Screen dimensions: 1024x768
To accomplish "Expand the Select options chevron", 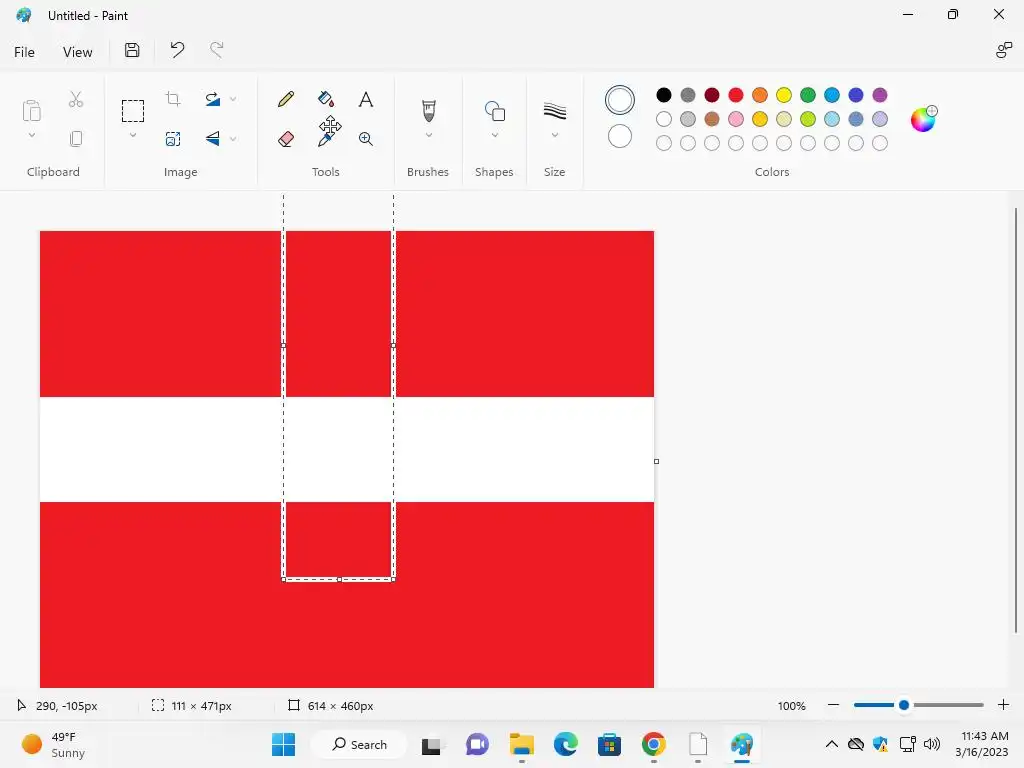I will coord(133,135).
